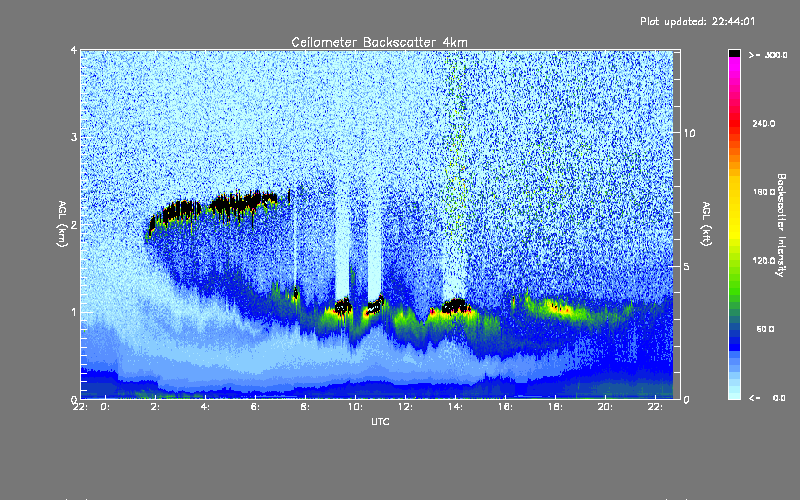Select the 'Ceilometer Backscatter 4km' plot title
Screen dimensions: 800x500
(x=379, y=42)
